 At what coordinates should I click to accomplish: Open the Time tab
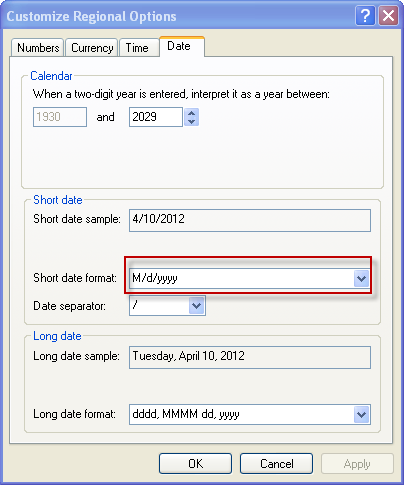(137, 48)
